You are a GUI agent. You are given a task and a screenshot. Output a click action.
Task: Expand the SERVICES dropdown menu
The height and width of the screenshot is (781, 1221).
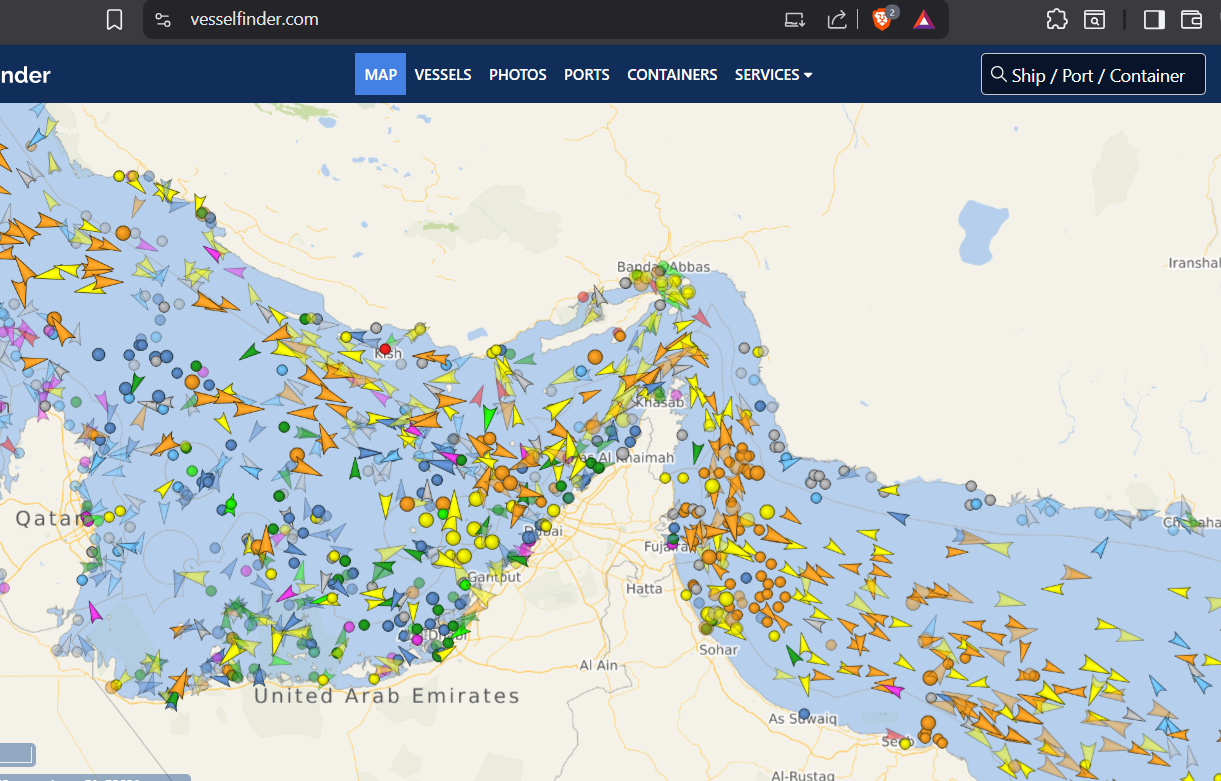click(x=773, y=74)
